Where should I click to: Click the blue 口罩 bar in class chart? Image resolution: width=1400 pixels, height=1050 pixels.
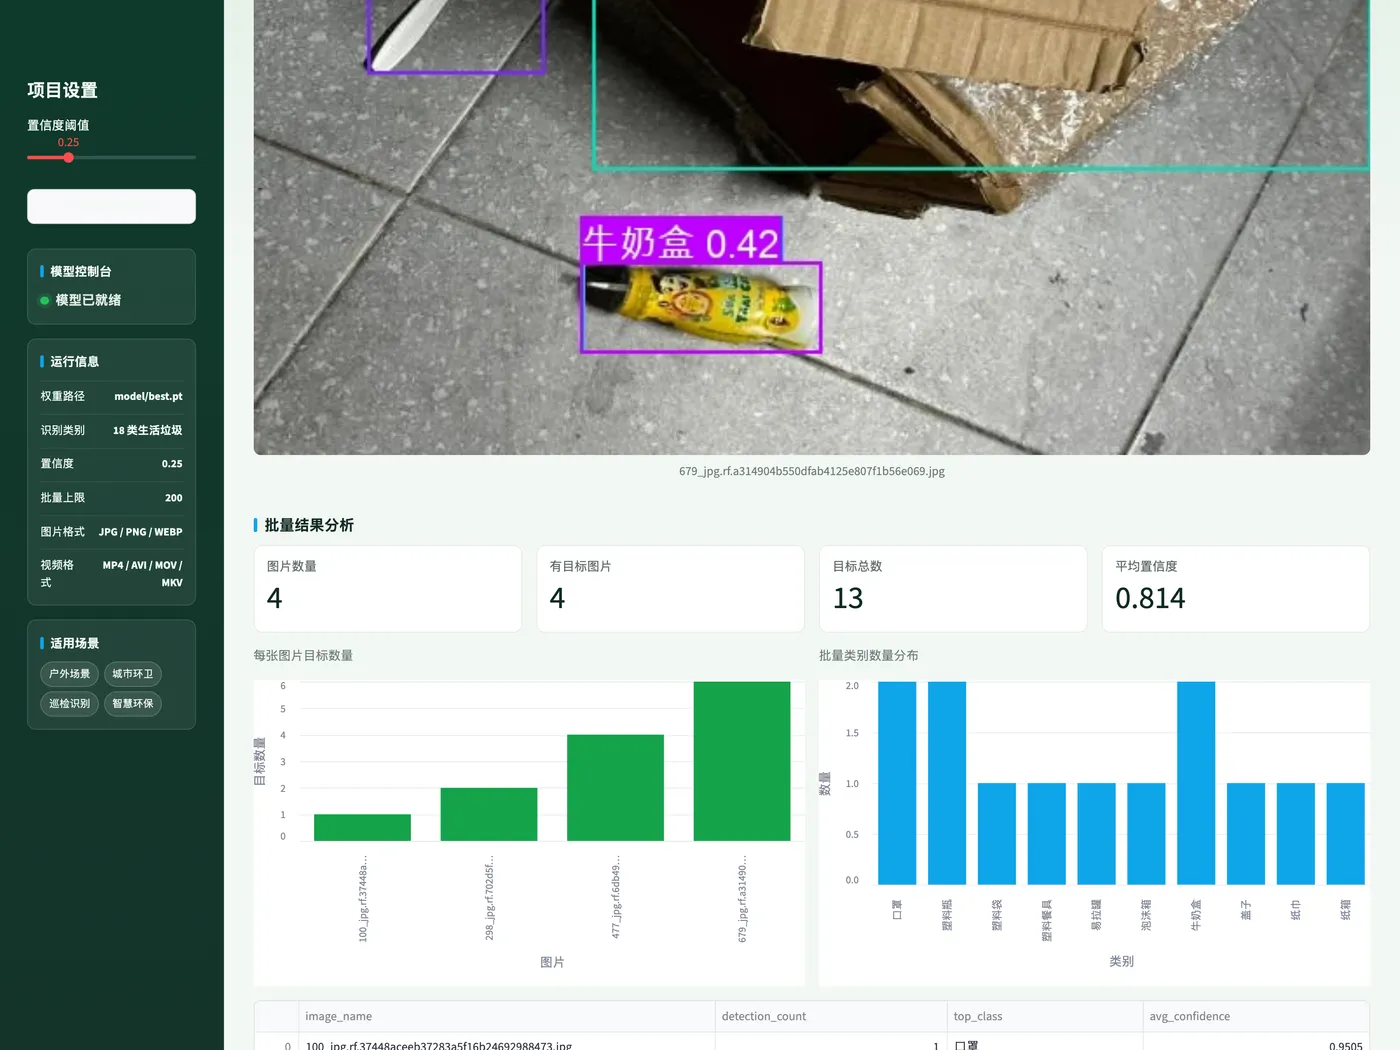point(897,783)
